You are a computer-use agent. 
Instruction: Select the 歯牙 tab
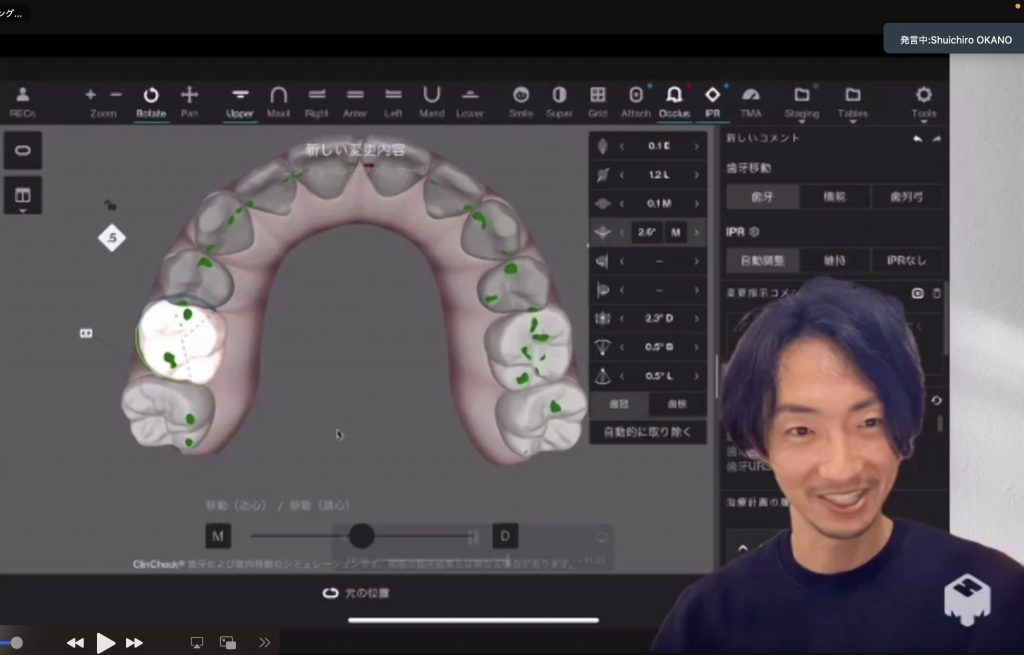coord(763,197)
